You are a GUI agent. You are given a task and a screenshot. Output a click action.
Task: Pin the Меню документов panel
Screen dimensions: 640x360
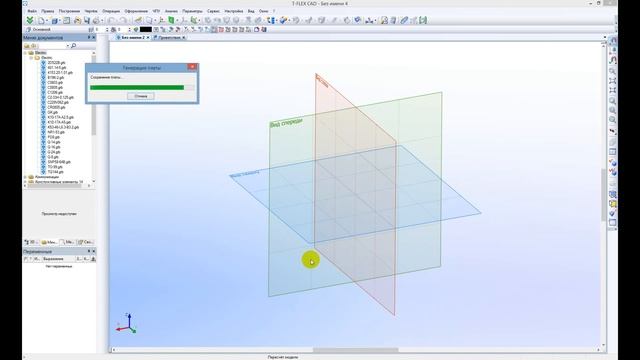(x=89, y=38)
